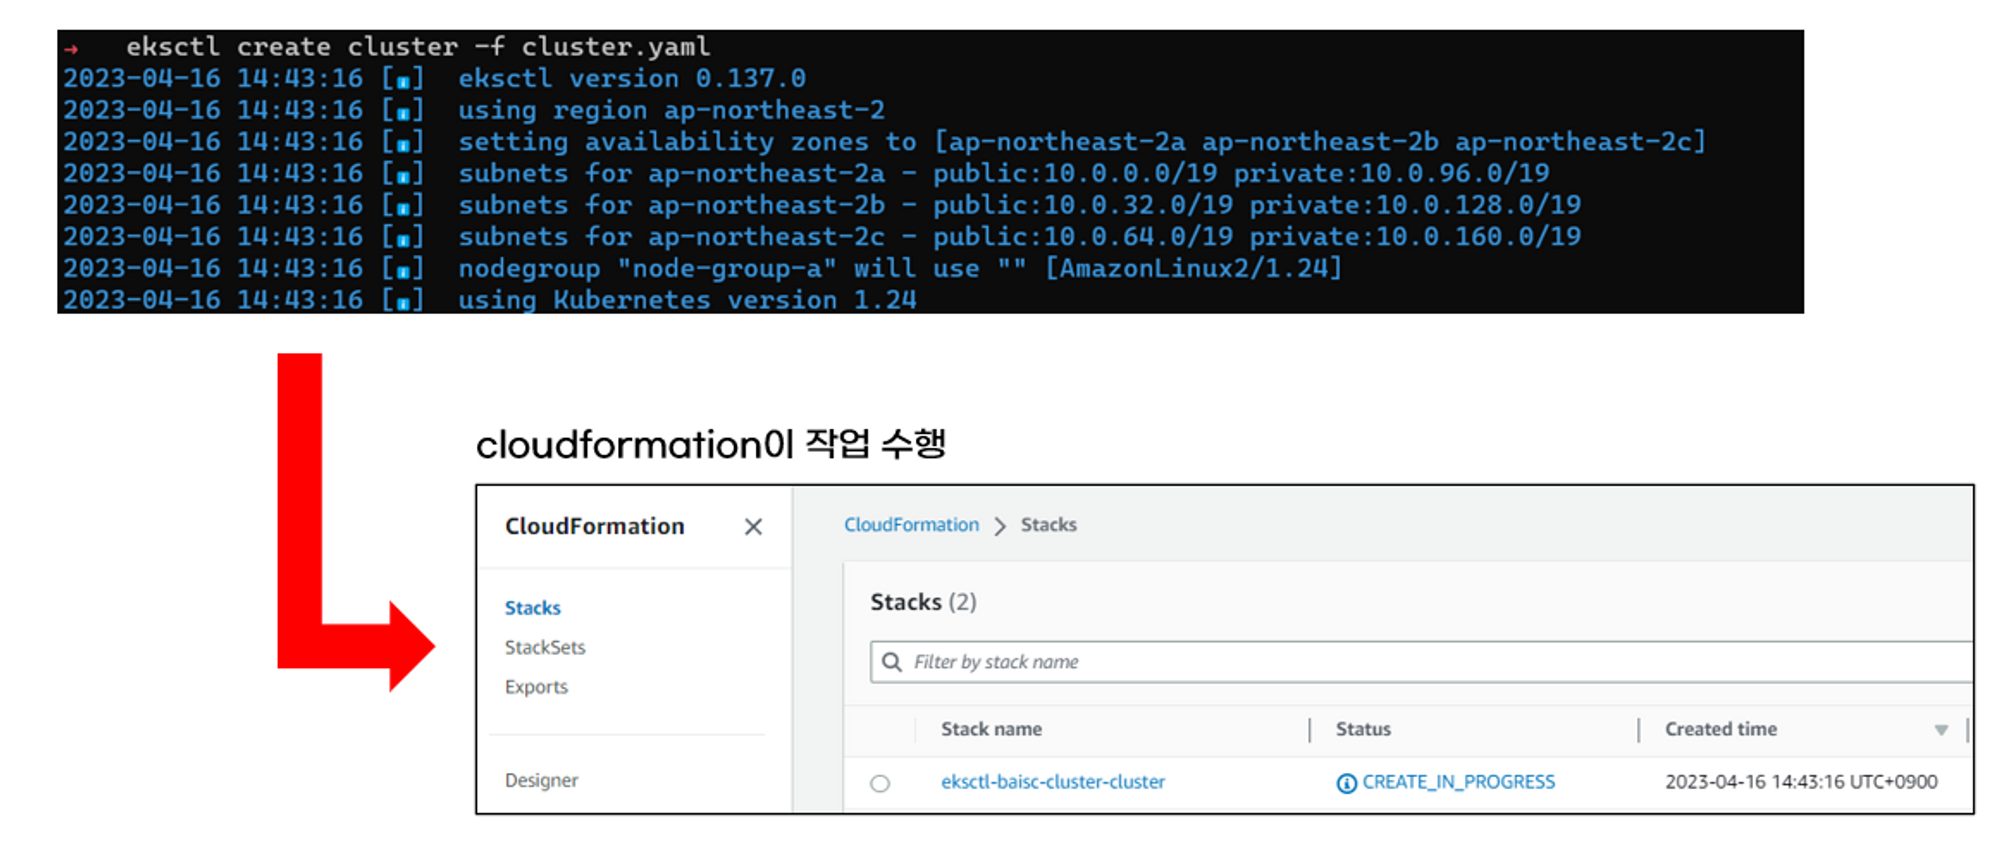The height and width of the screenshot is (854, 2000).
Task: Click the CREATE_IN_PROGRESS info icon
Action: coord(1346,783)
